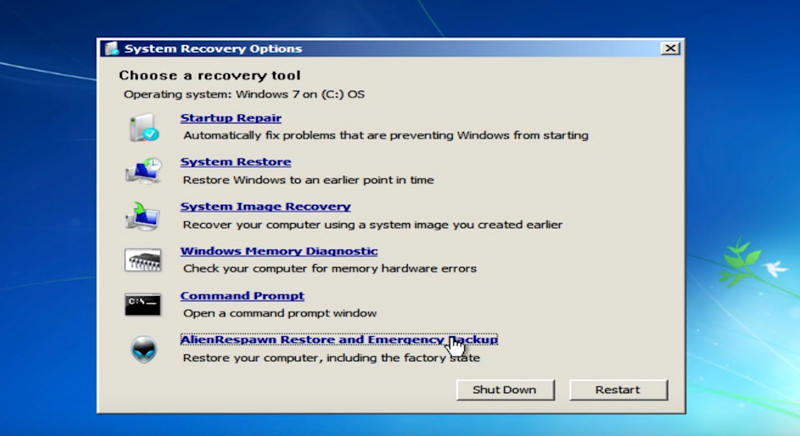
Task: Click the System Restore clock icon
Action: click(x=143, y=171)
